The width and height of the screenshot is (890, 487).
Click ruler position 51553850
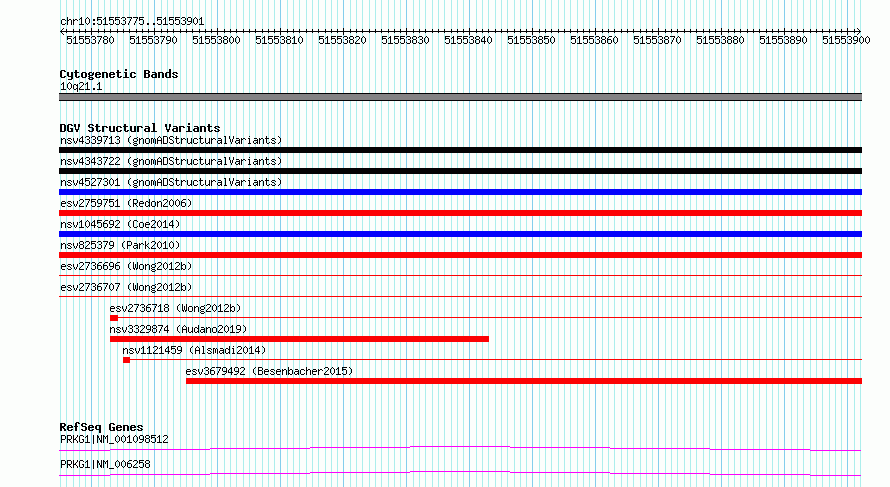click(531, 40)
